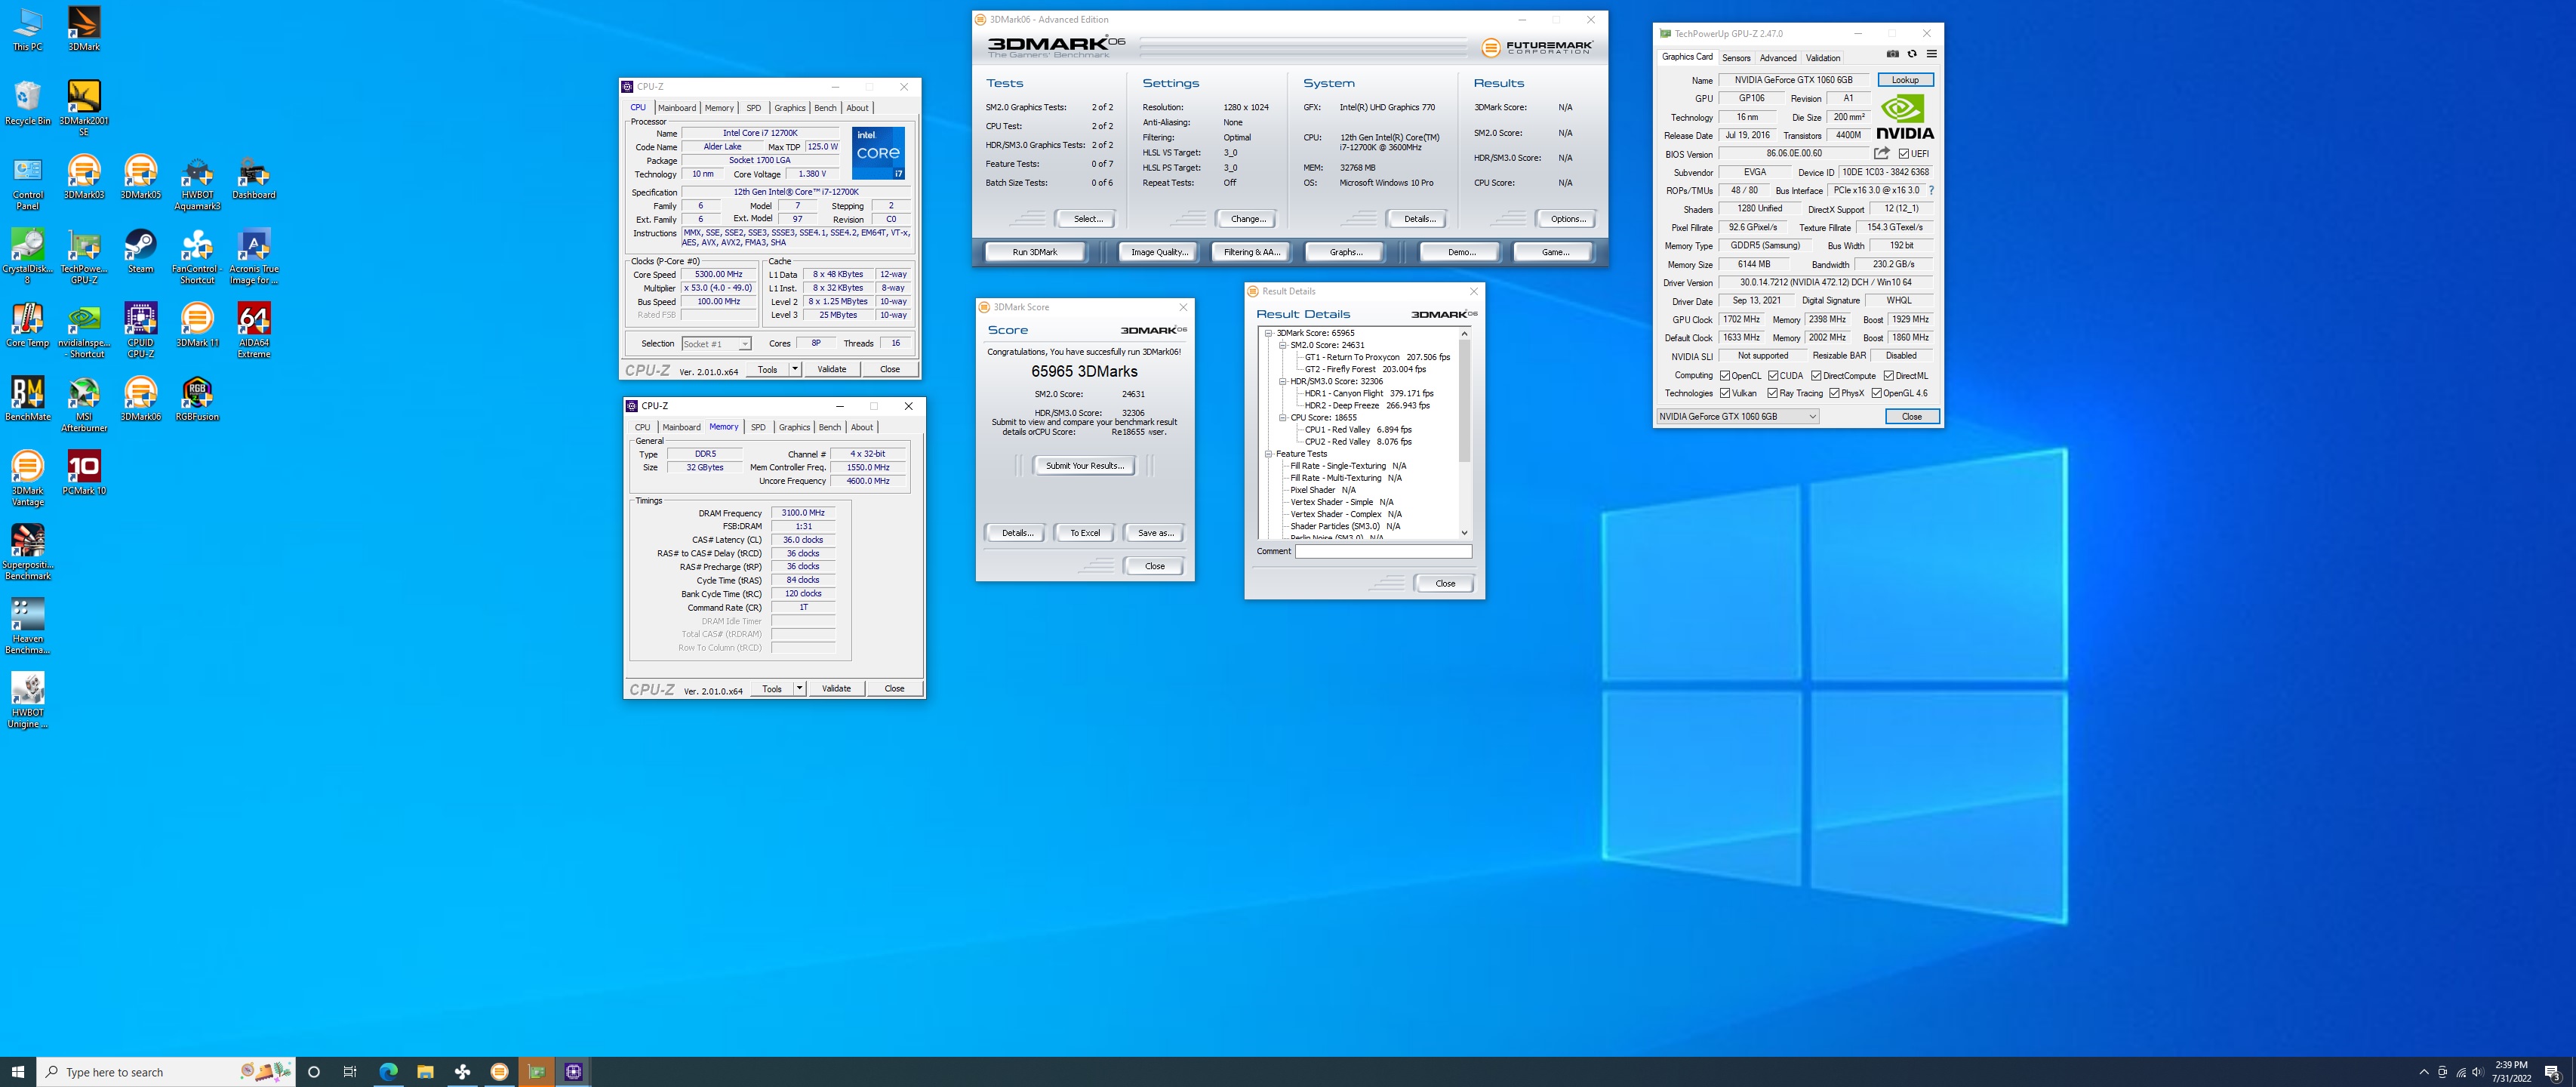Click the File Explorer taskbar icon
Viewport: 2576px width, 1087px height.
425,1071
